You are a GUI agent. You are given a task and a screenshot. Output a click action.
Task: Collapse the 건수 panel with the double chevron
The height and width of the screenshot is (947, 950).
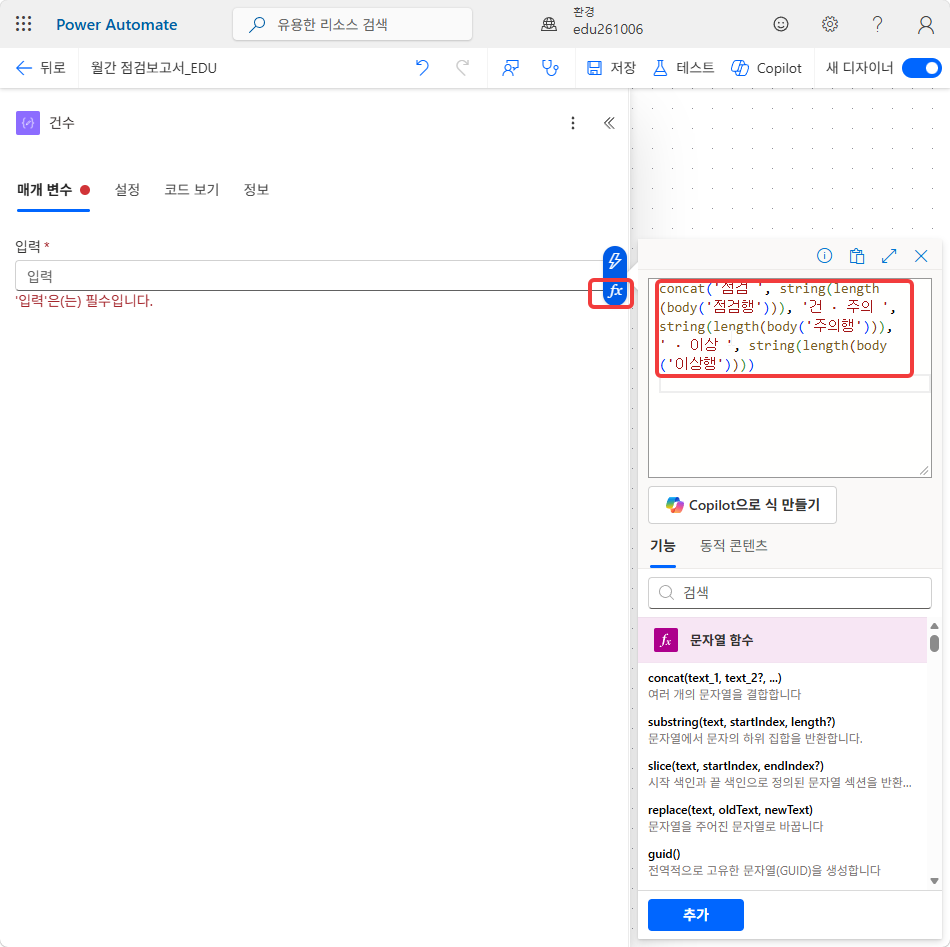(x=610, y=123)
